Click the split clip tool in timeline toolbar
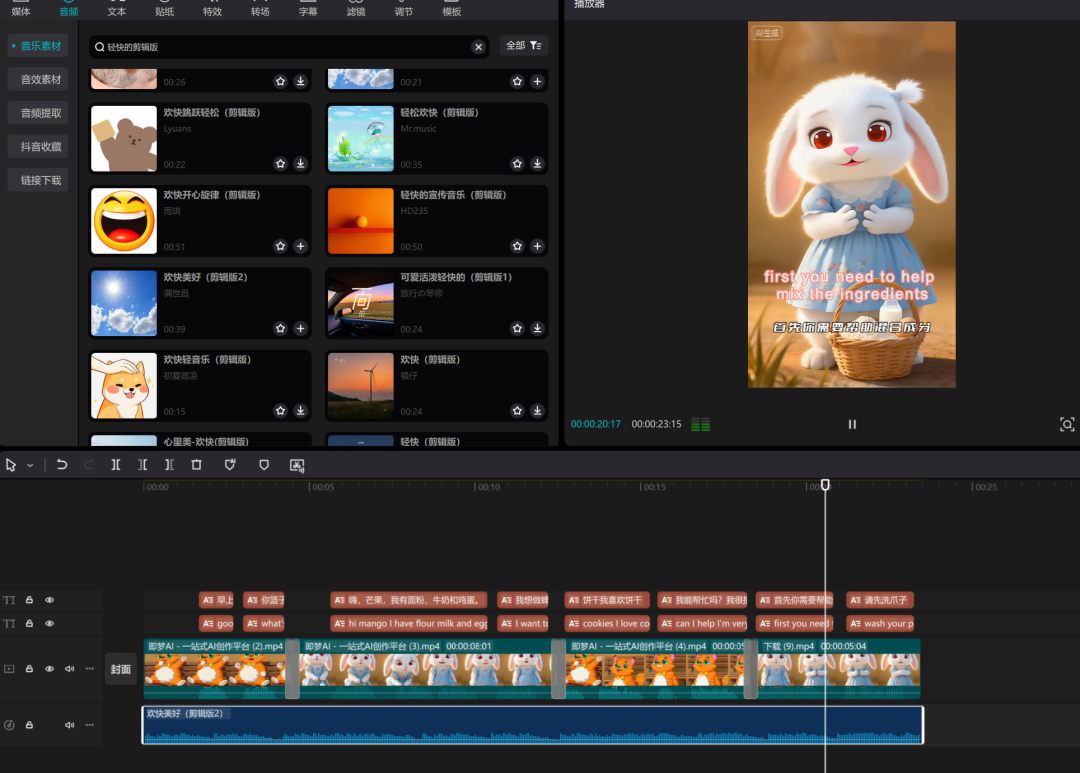 click(x=116, y=465)
